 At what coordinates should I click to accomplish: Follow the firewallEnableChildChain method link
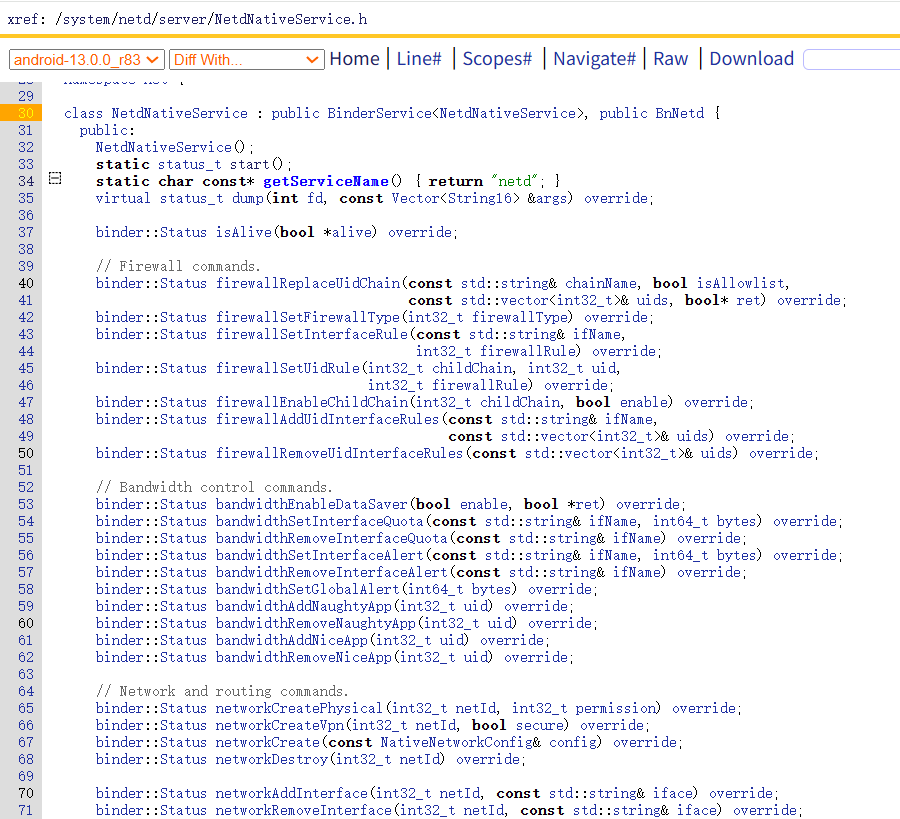tap(312, 402)
